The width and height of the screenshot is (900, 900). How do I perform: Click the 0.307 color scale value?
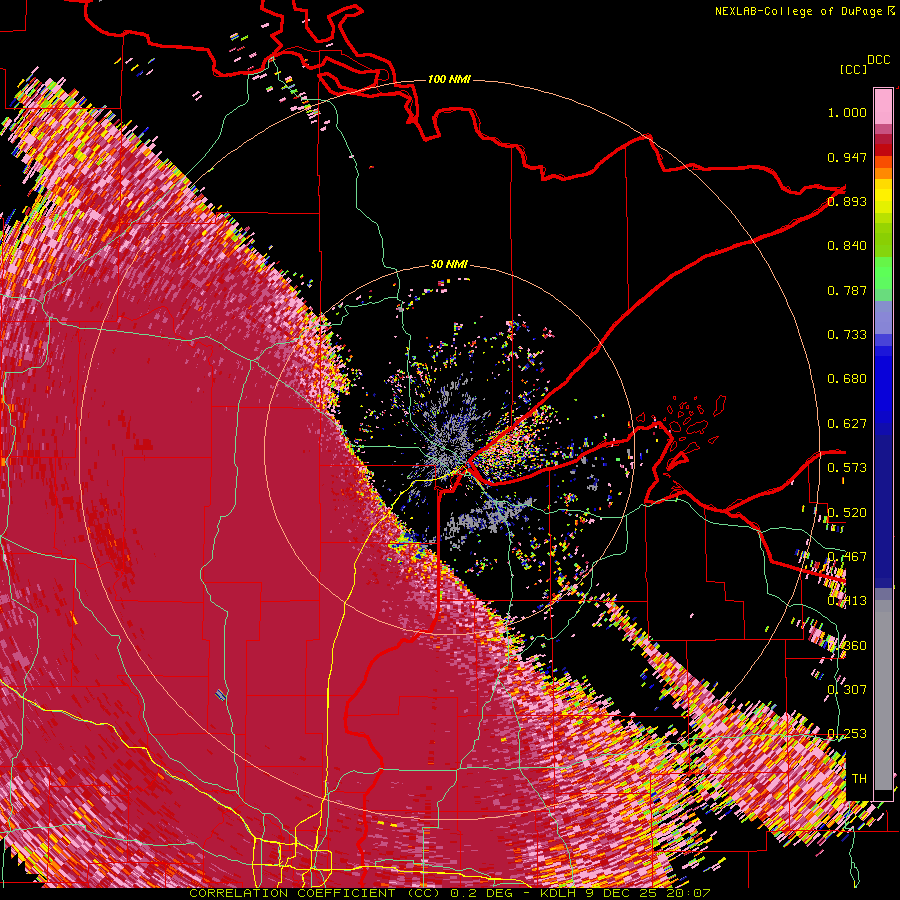847,690
